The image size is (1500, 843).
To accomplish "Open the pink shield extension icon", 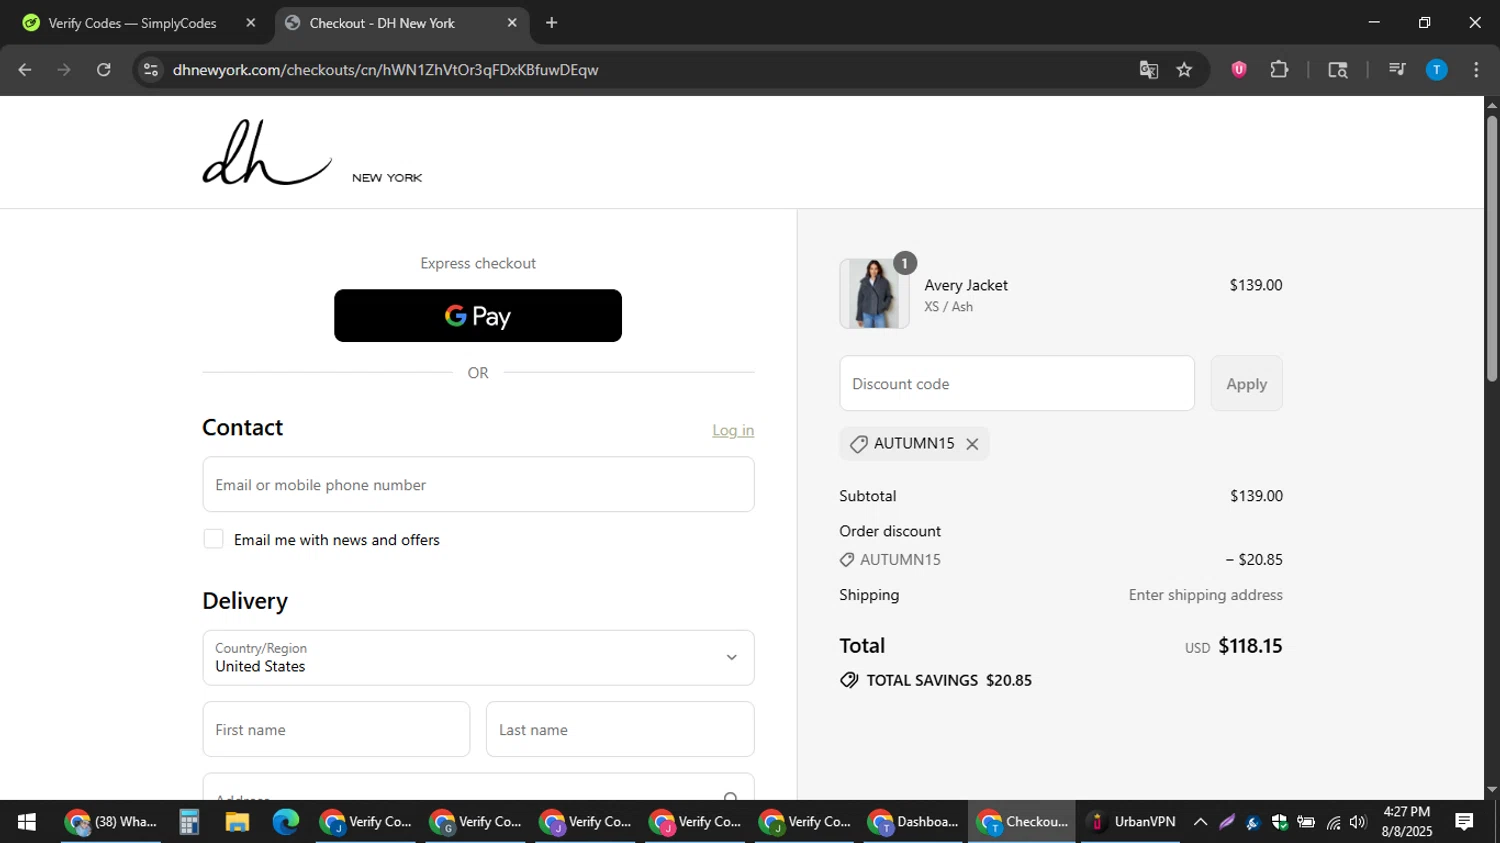I will coord(1239,70).
